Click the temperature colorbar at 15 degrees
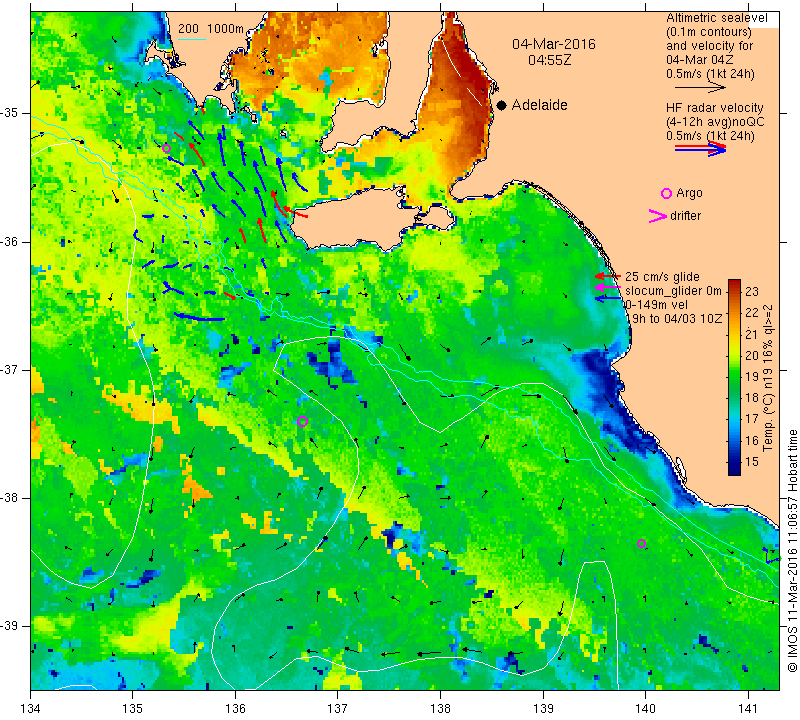The image size is (800, 720). [734, 462]
